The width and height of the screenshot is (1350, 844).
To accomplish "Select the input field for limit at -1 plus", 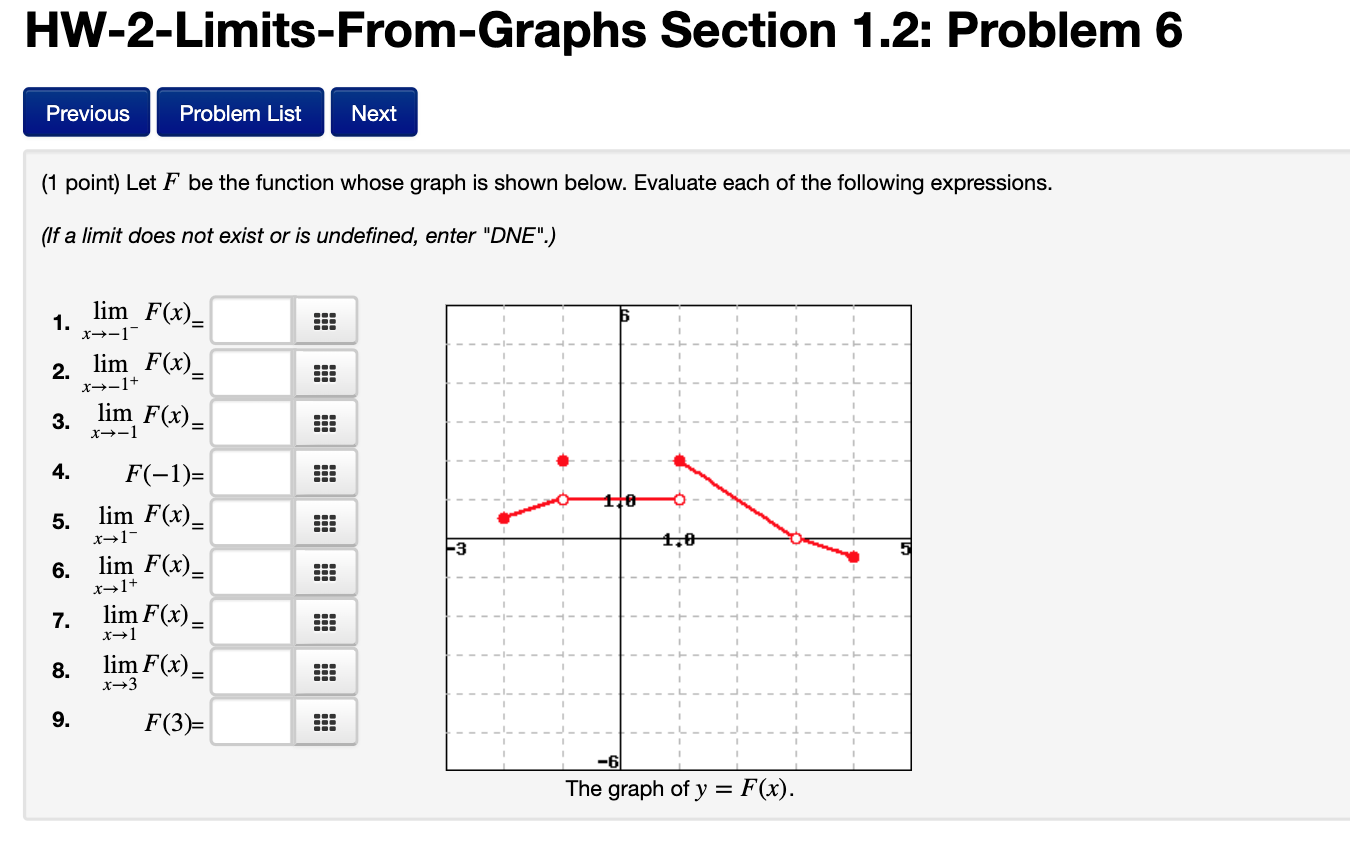I will click(x=251, y=372).
